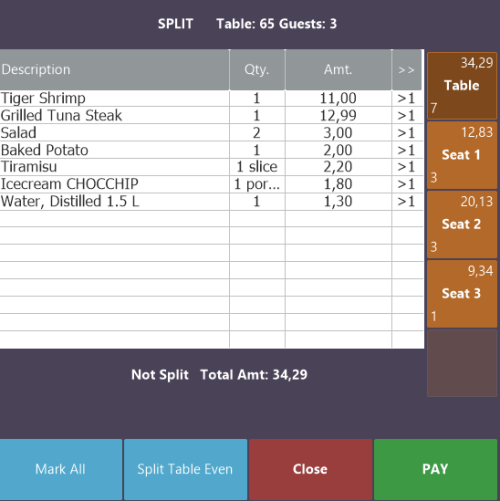Click the Mark All button
Viewport: 500px width, 501px height.
click(61, 469)
